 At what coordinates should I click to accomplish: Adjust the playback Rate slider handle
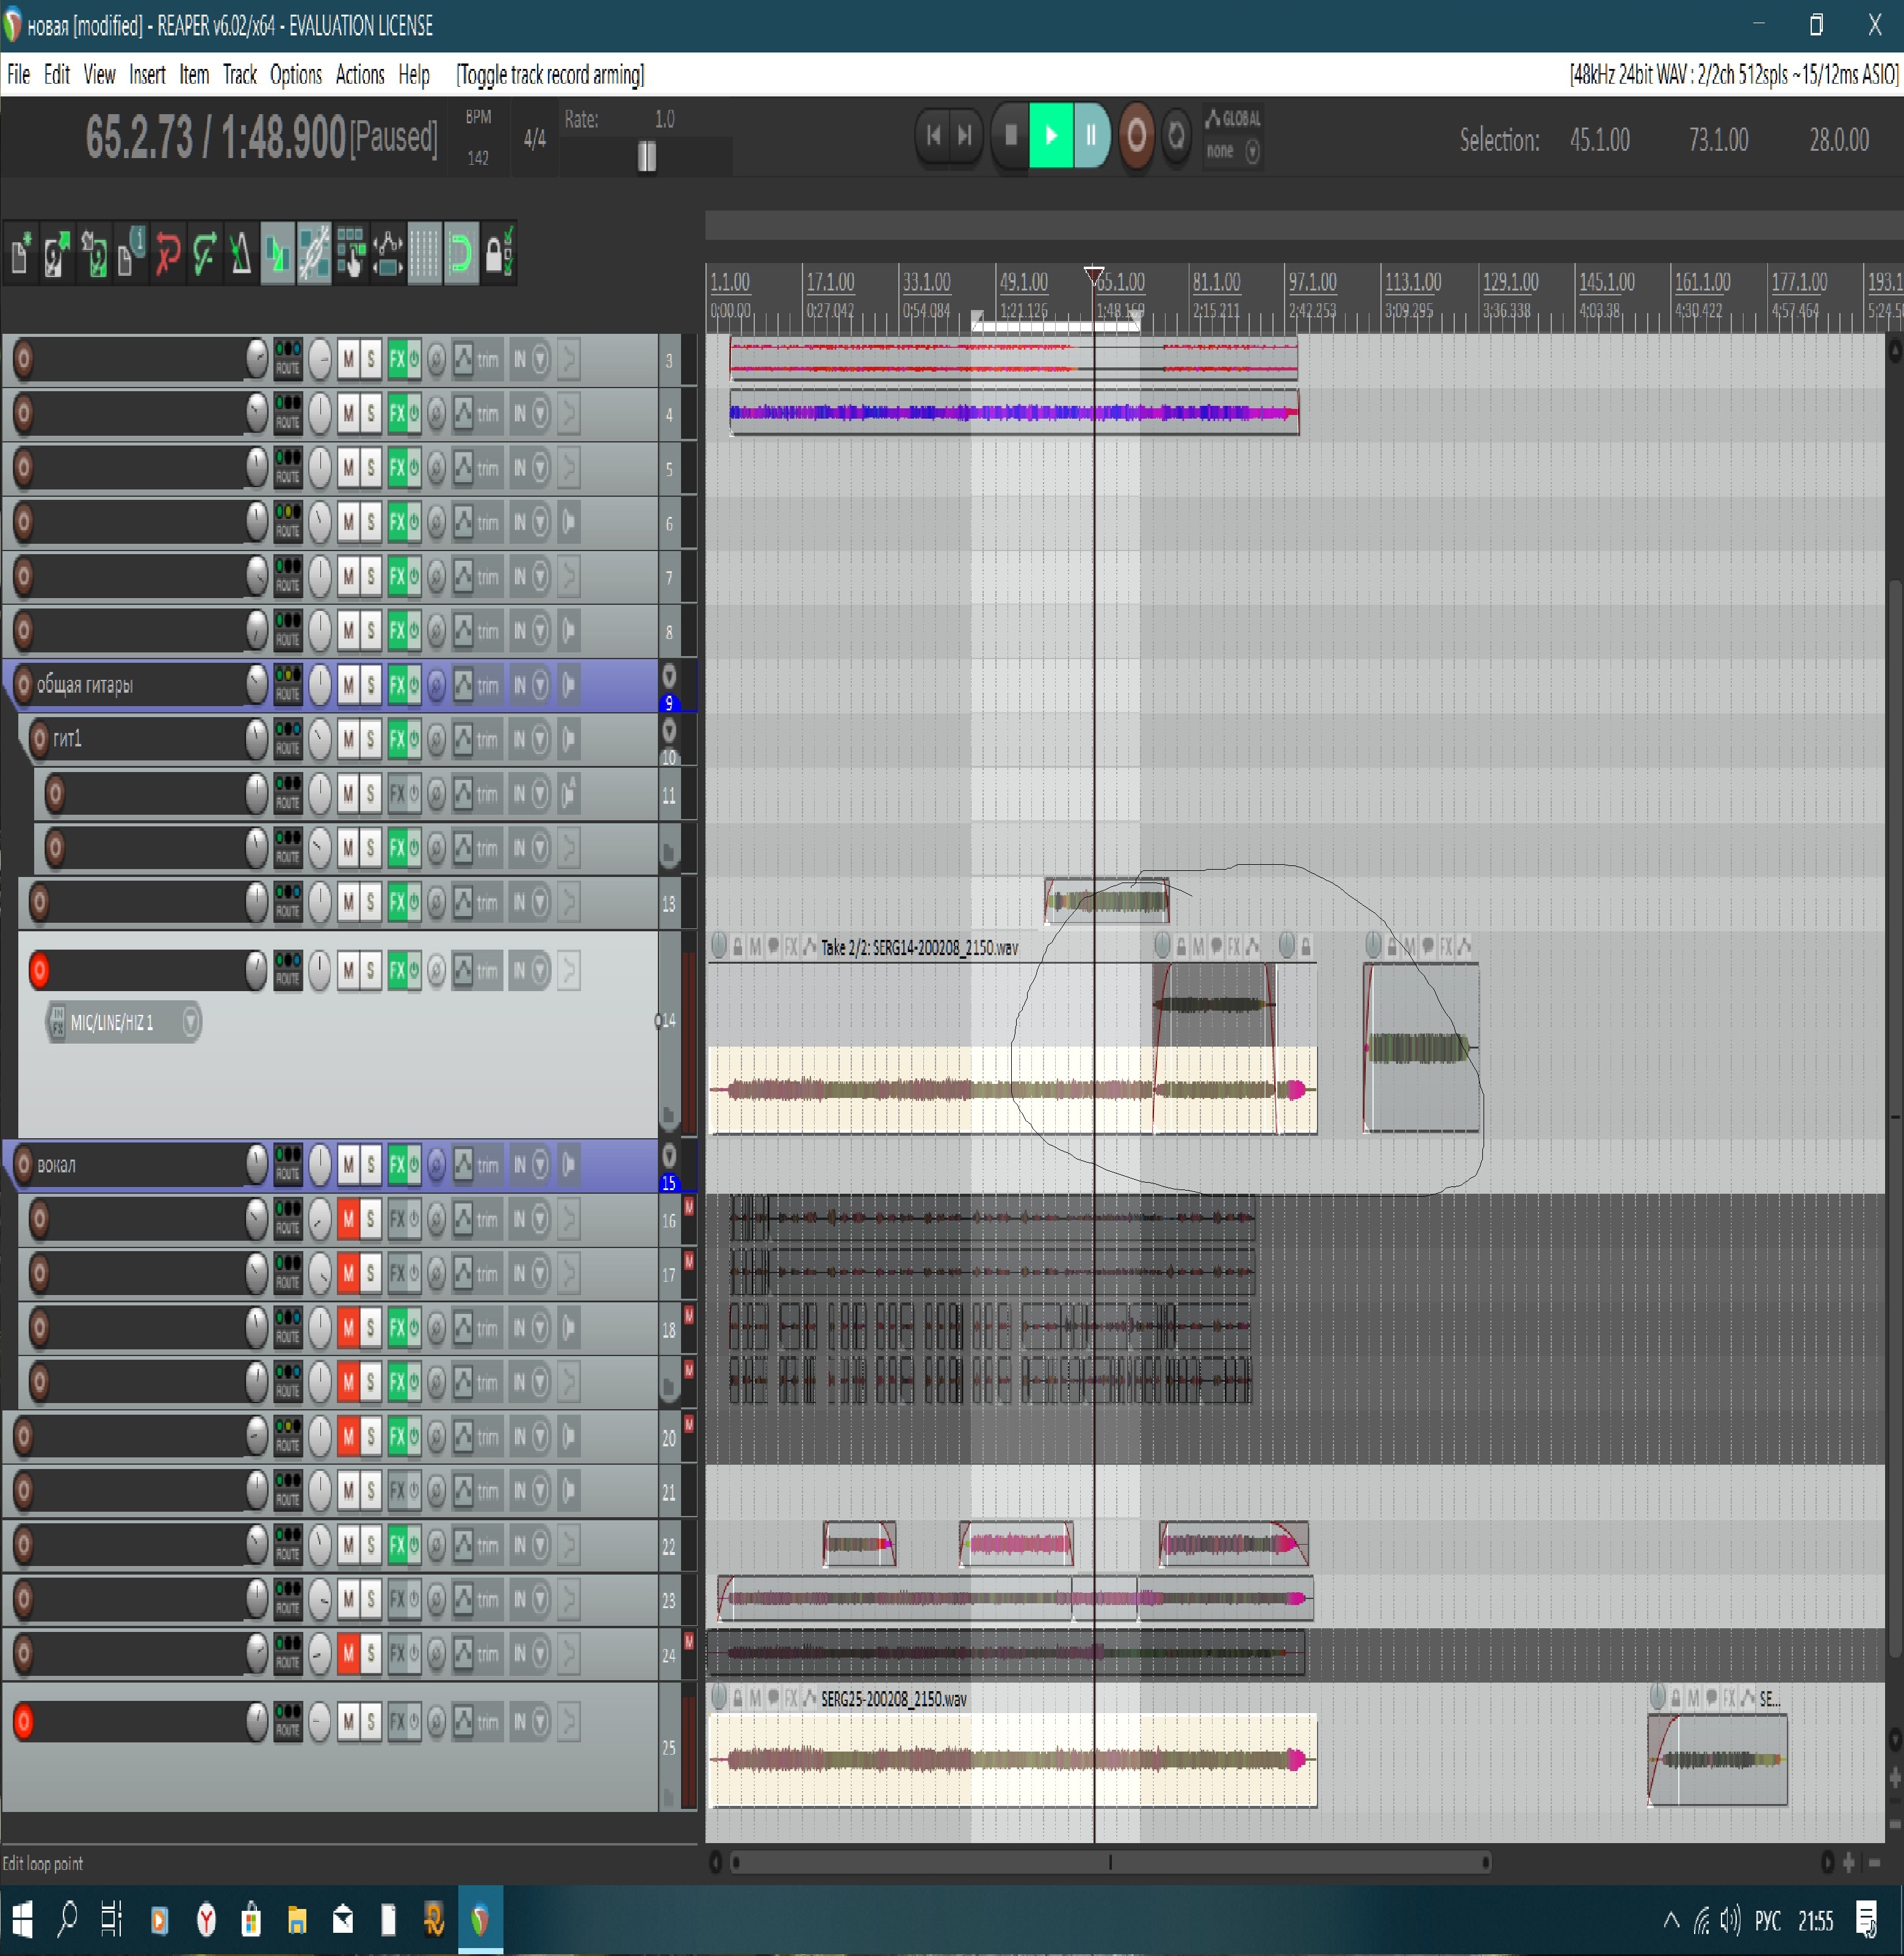[x=647, y=156]
